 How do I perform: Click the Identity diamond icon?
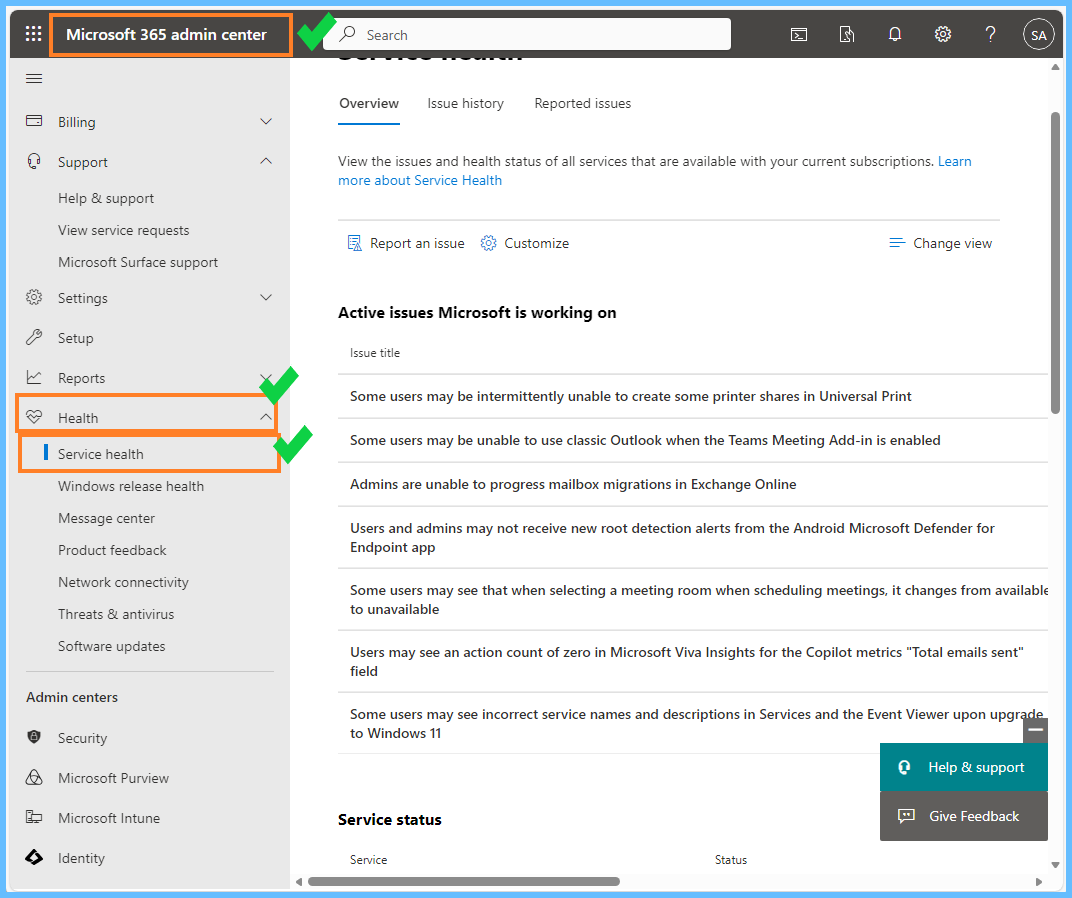34,857
